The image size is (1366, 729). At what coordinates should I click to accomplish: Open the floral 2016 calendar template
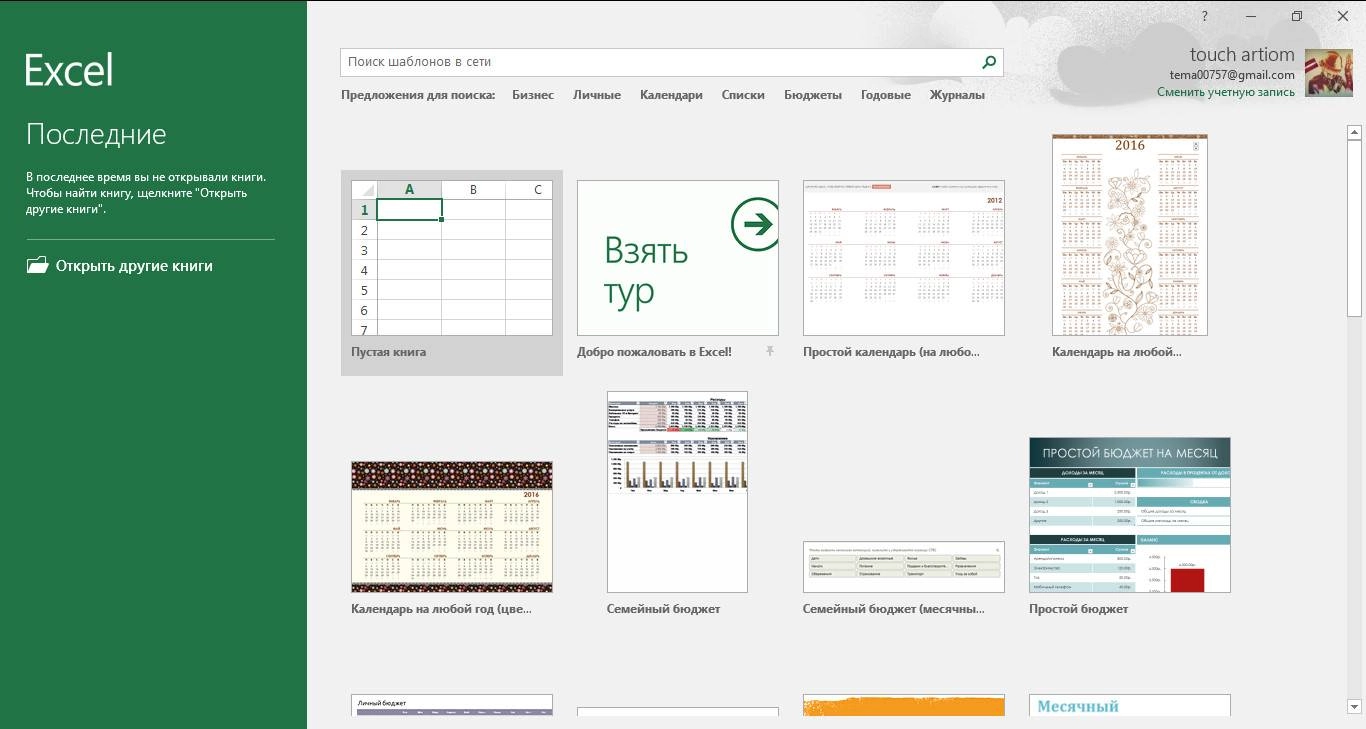1130,235
